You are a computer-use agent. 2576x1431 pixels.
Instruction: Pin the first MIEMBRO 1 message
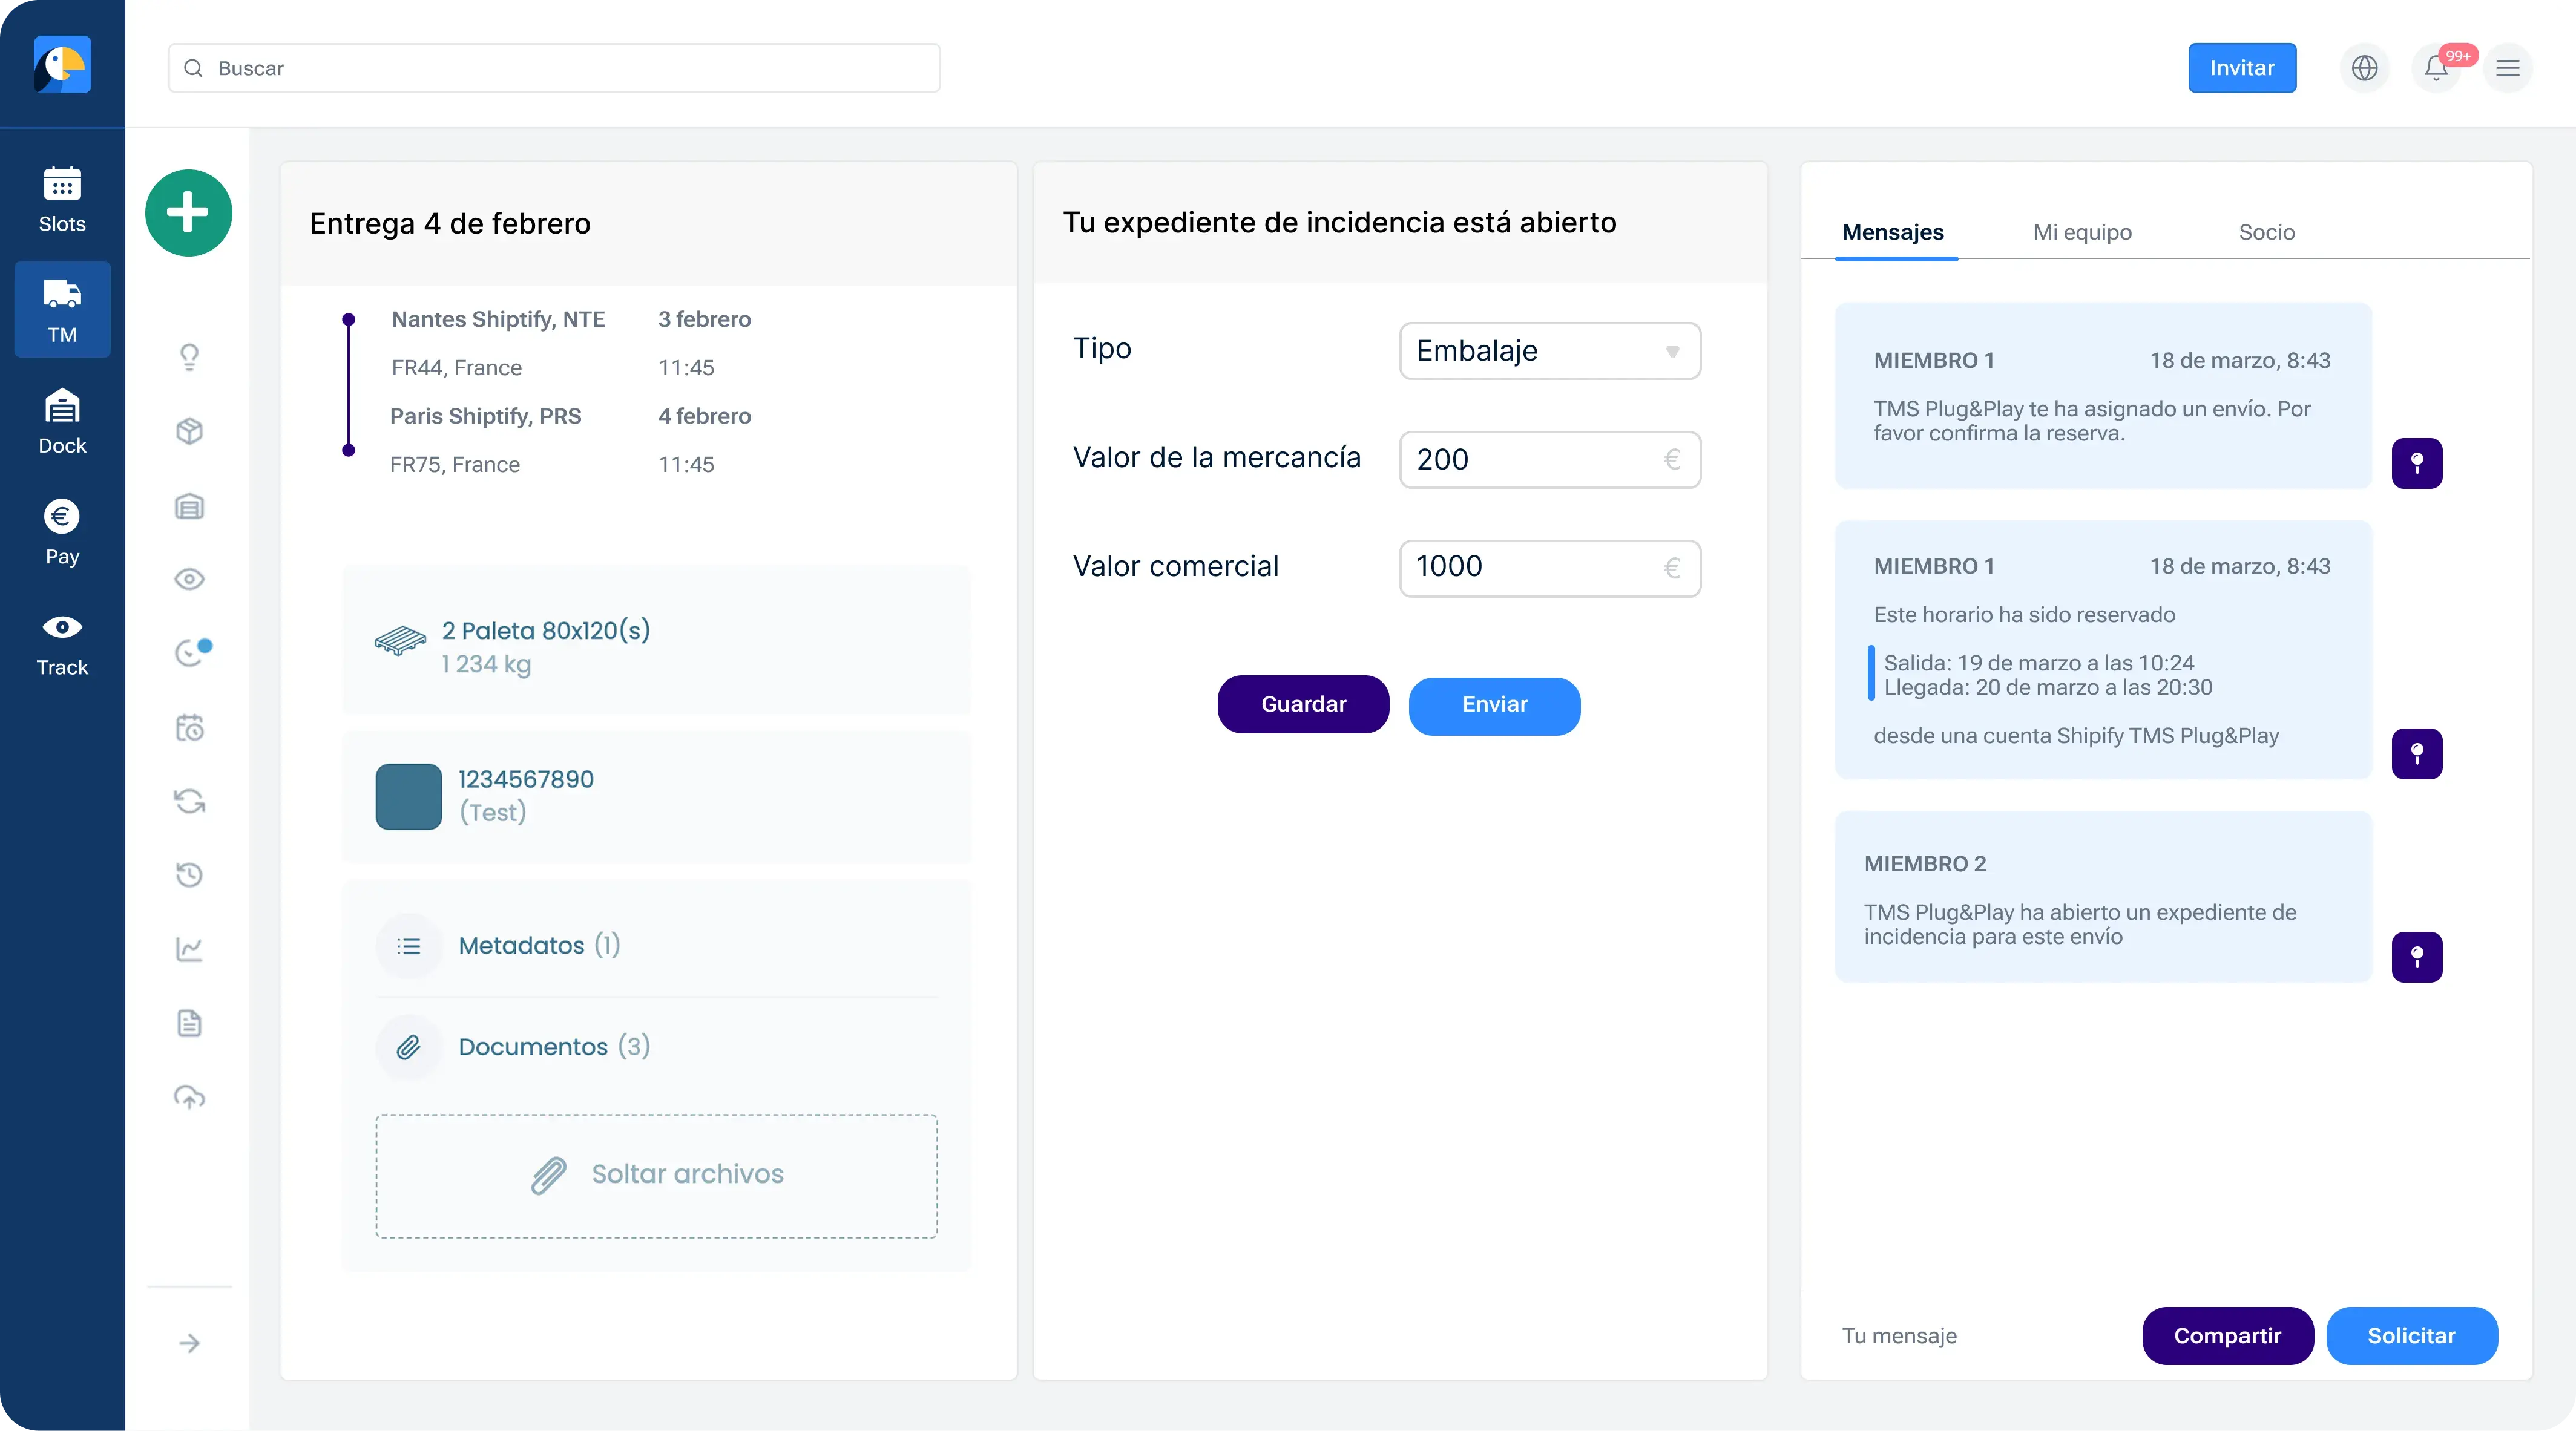click(x=2417, y=463)
